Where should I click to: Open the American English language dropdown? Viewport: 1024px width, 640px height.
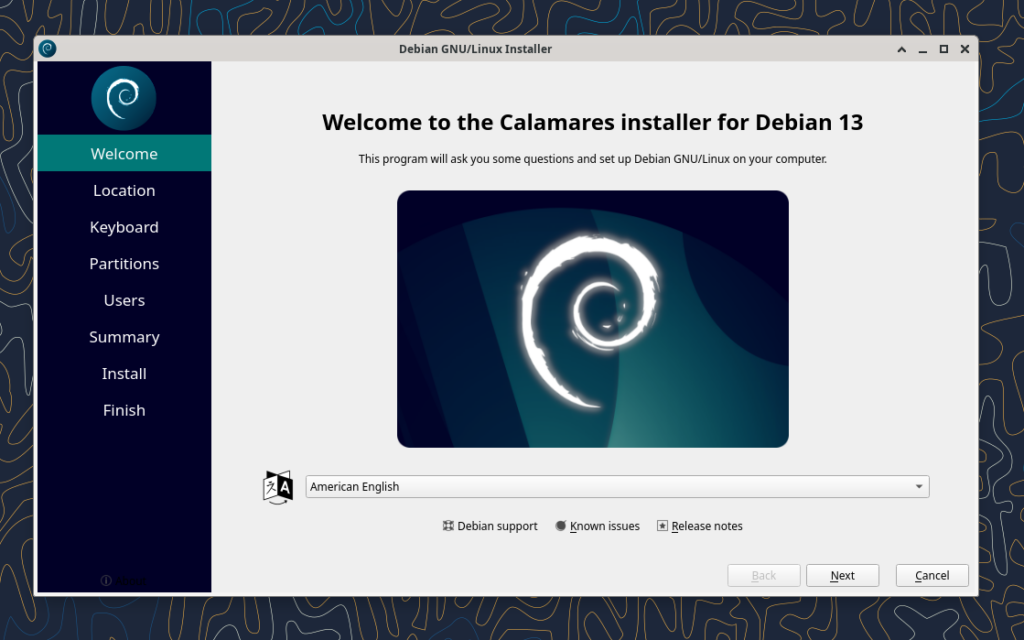click(x=617, y=487)
